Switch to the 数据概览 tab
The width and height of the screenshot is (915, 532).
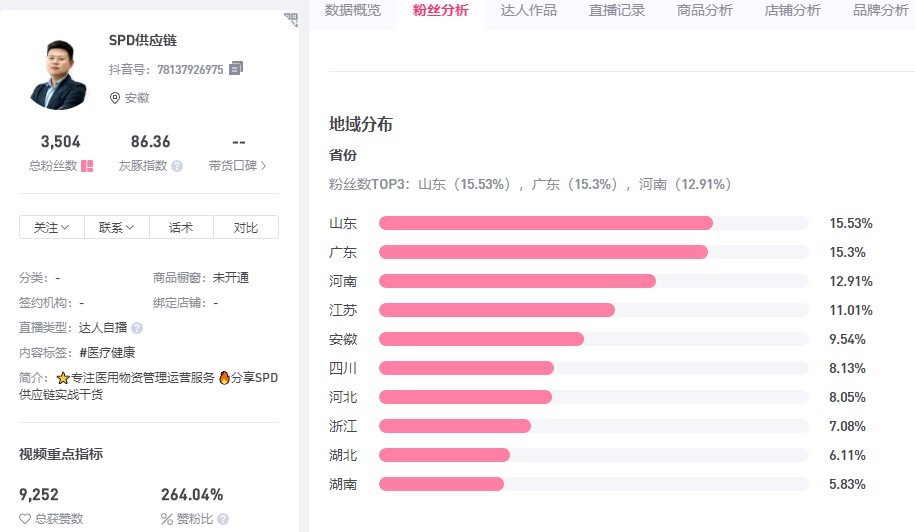point(353,11)
